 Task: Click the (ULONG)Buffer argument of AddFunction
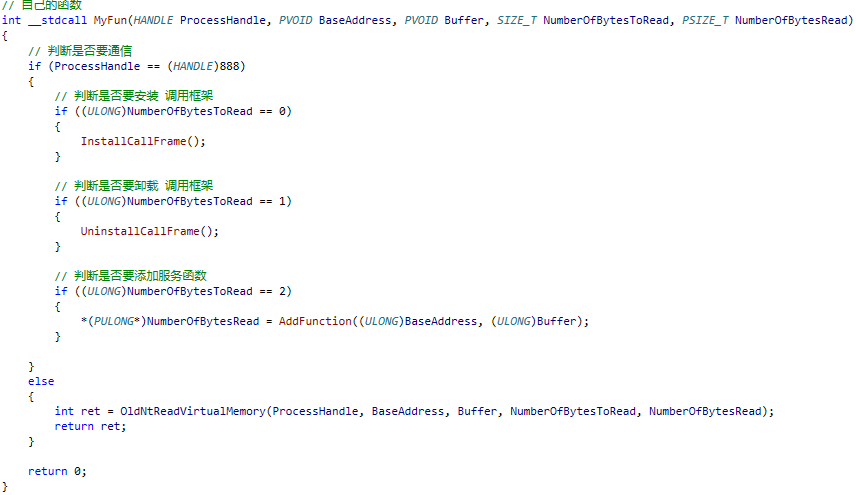(x=533, y=321)
